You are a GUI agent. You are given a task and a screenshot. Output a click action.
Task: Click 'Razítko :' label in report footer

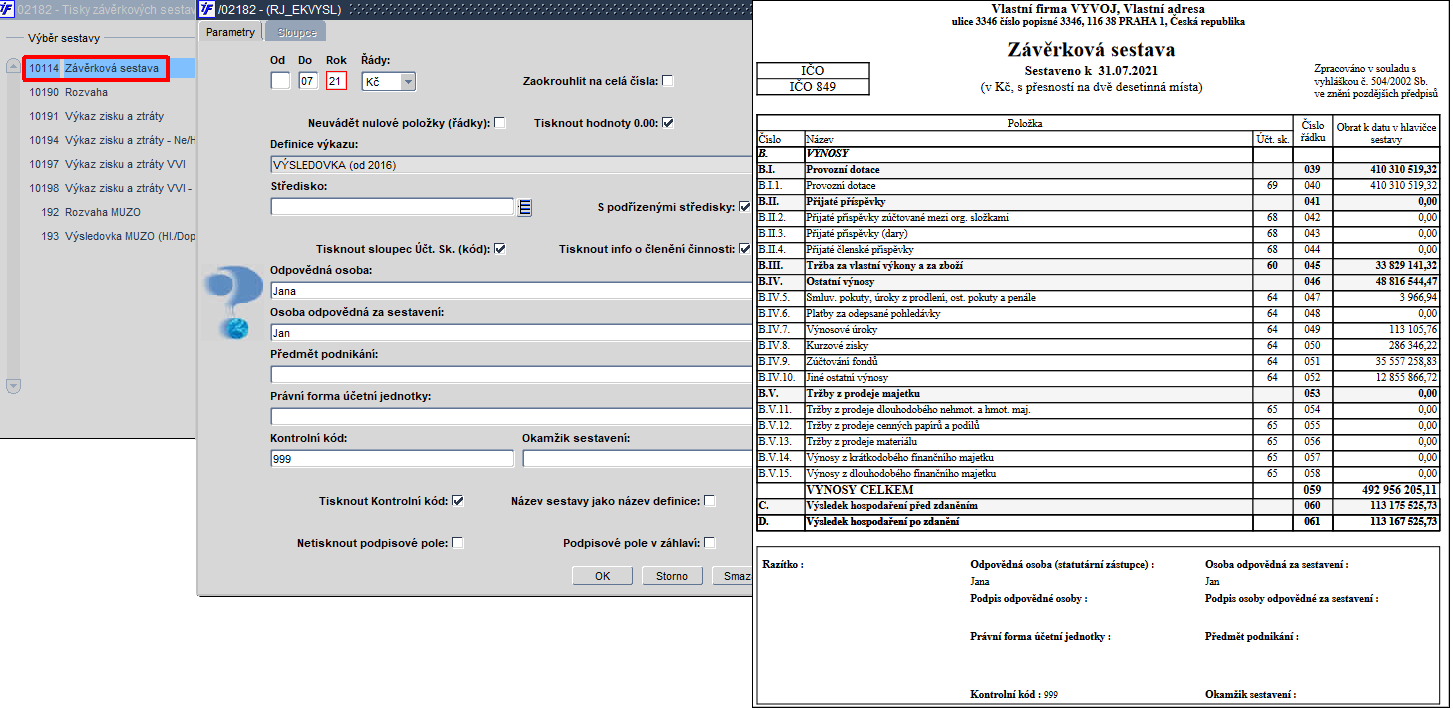tap(783, 565)
